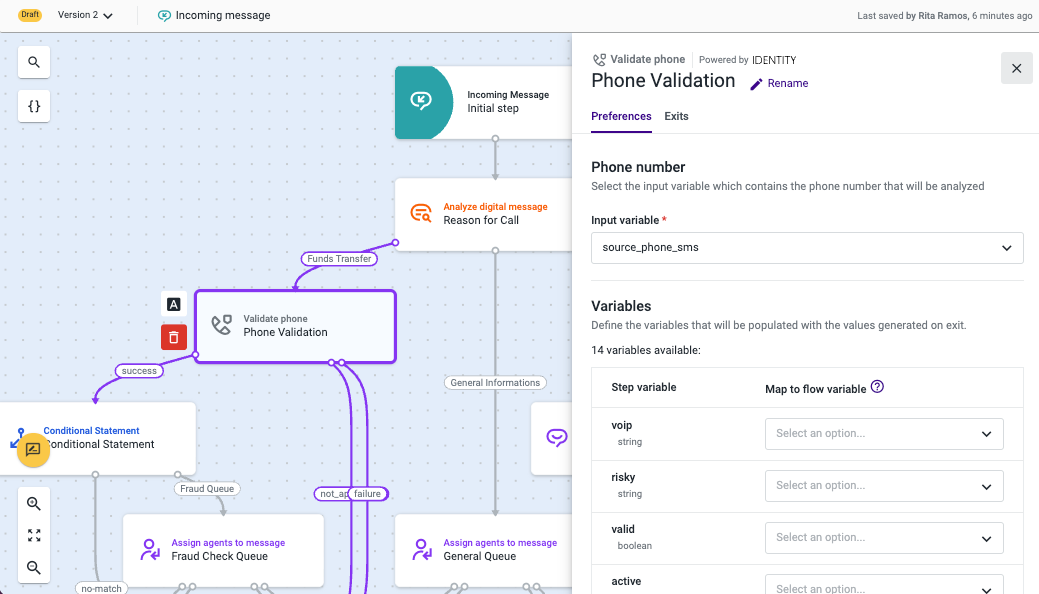The image size is (1039, 594).
Task: Select the Funds Transfer exit label
Action: [x=339, y=259]
